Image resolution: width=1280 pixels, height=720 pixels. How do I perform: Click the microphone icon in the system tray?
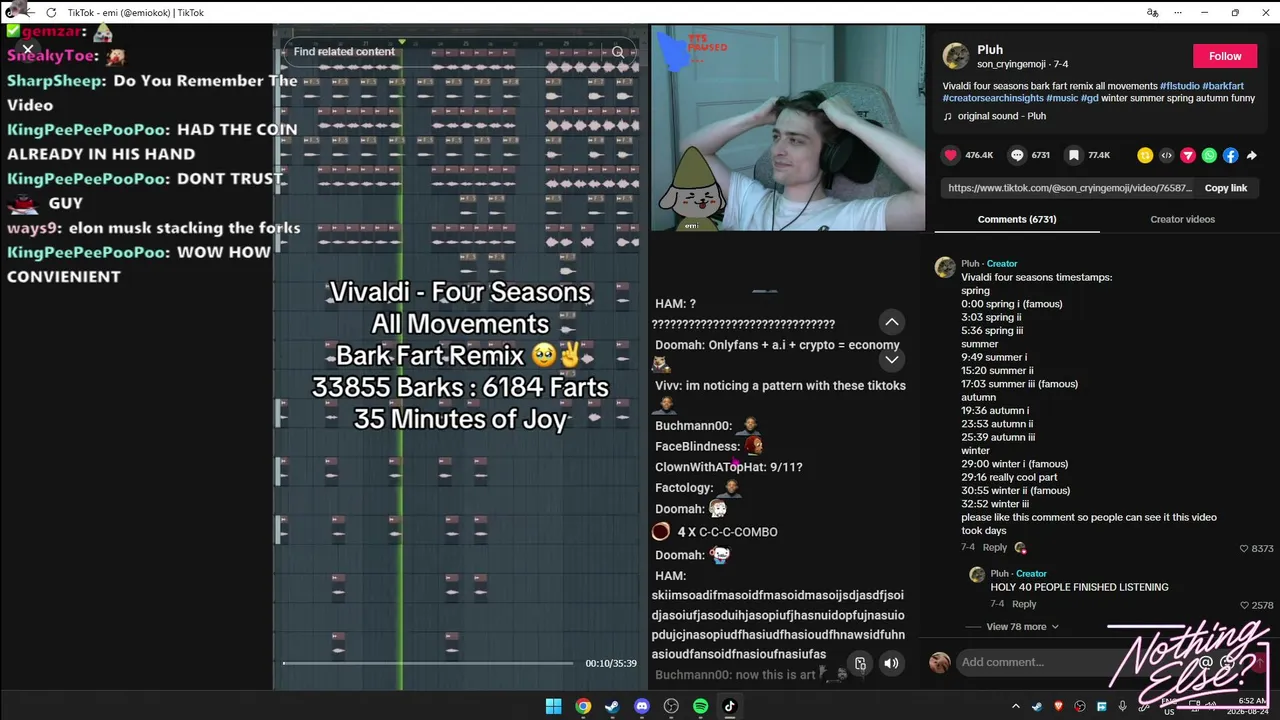tap(1123, 706)
